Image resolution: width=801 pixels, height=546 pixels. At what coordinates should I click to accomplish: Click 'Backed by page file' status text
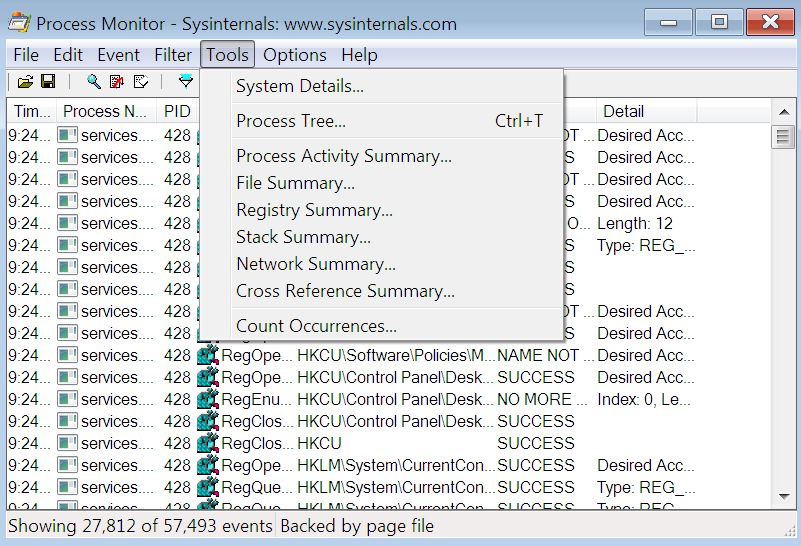pyautogui.click(x=357, y=526)
